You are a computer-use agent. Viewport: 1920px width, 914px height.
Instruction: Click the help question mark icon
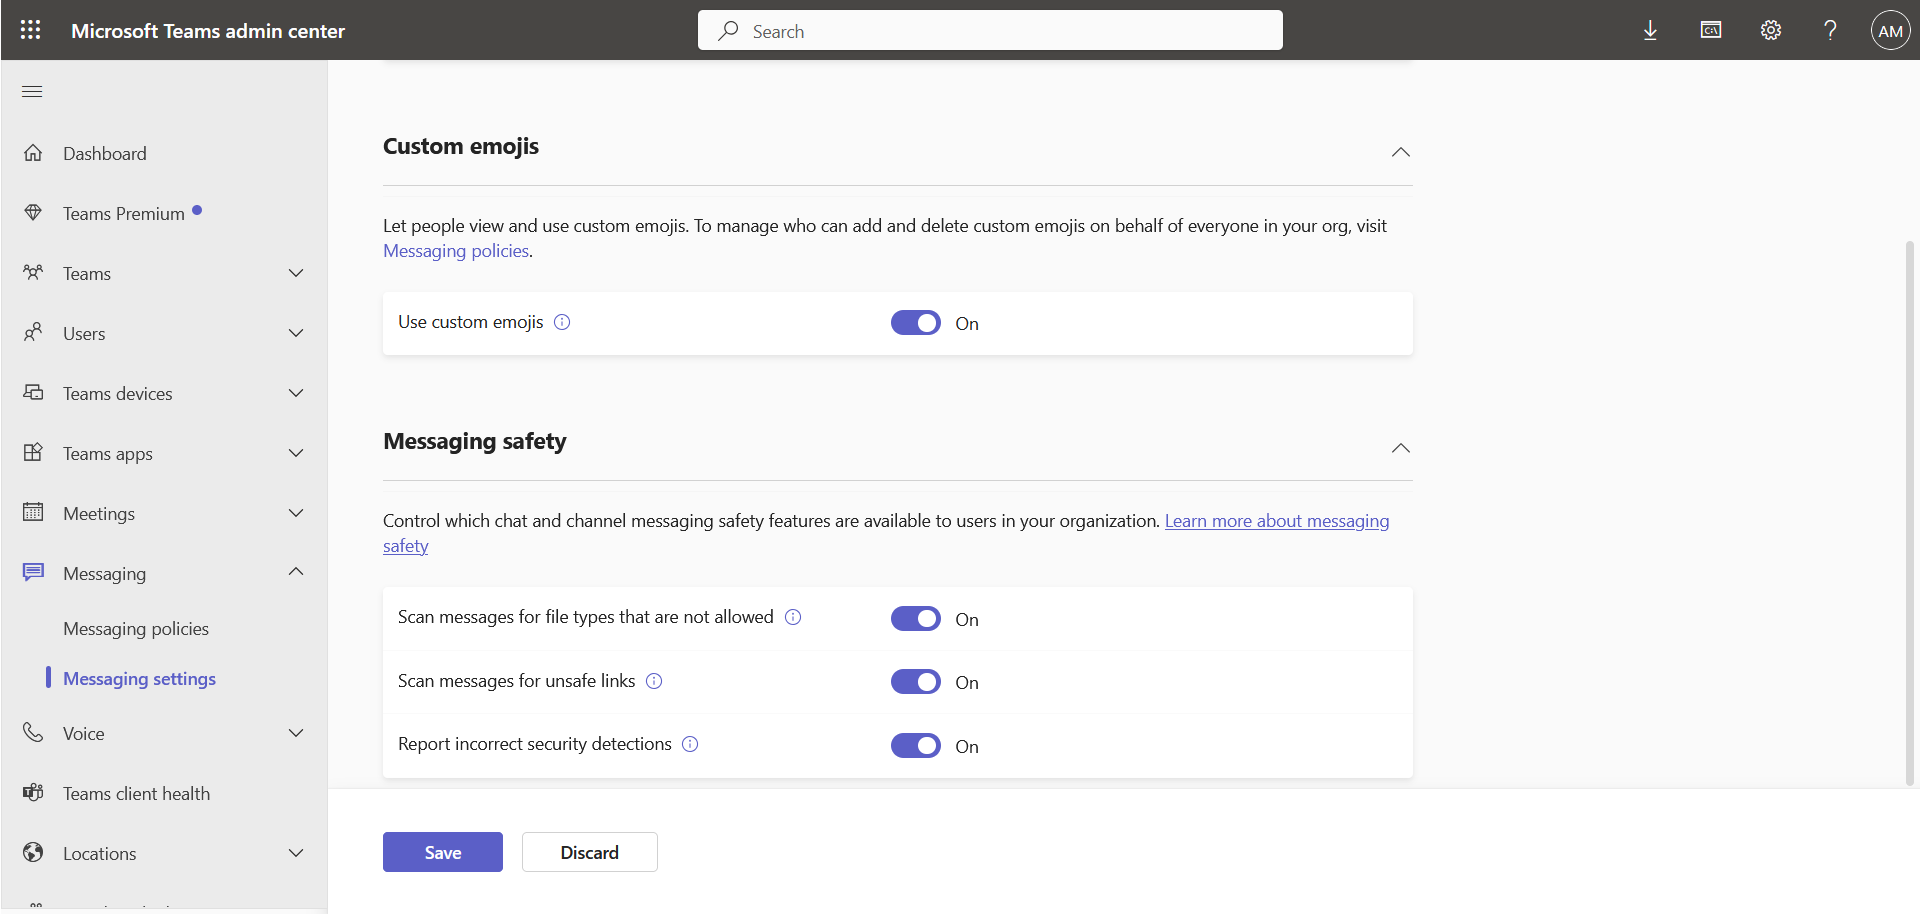tap(1830, 30)
